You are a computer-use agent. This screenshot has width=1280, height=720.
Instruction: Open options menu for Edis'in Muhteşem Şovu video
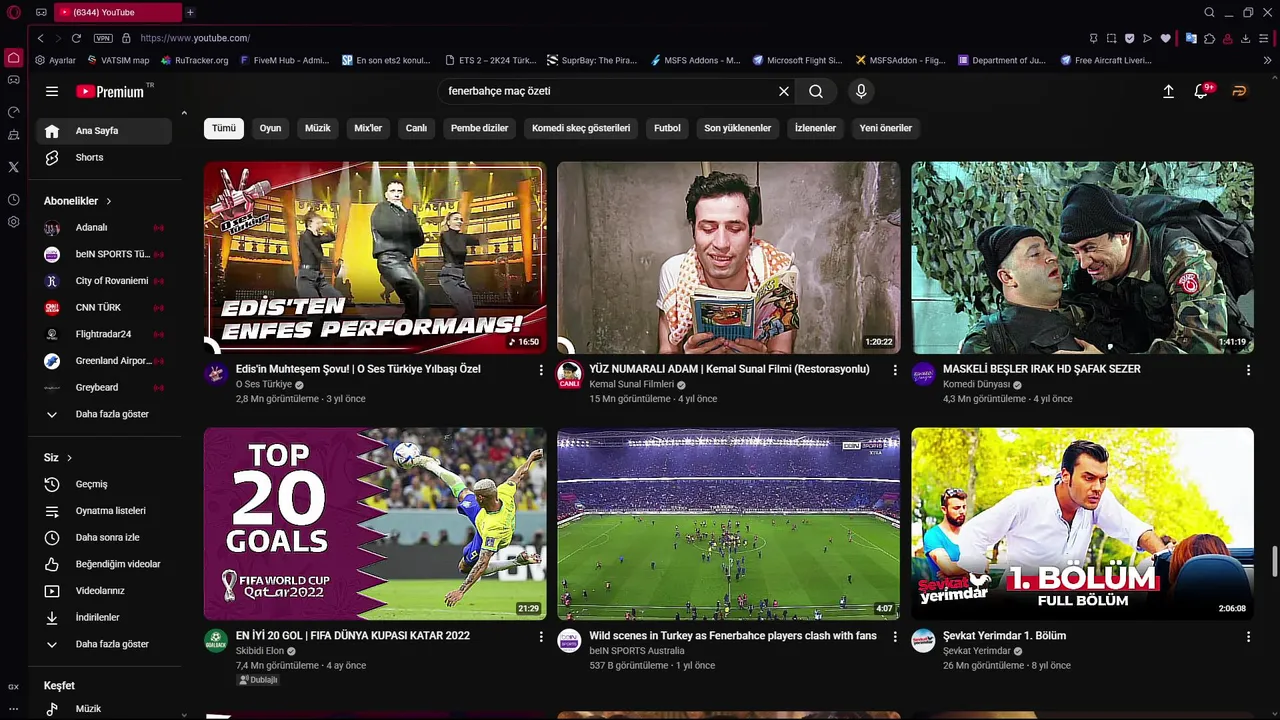(x=541, y=370)
